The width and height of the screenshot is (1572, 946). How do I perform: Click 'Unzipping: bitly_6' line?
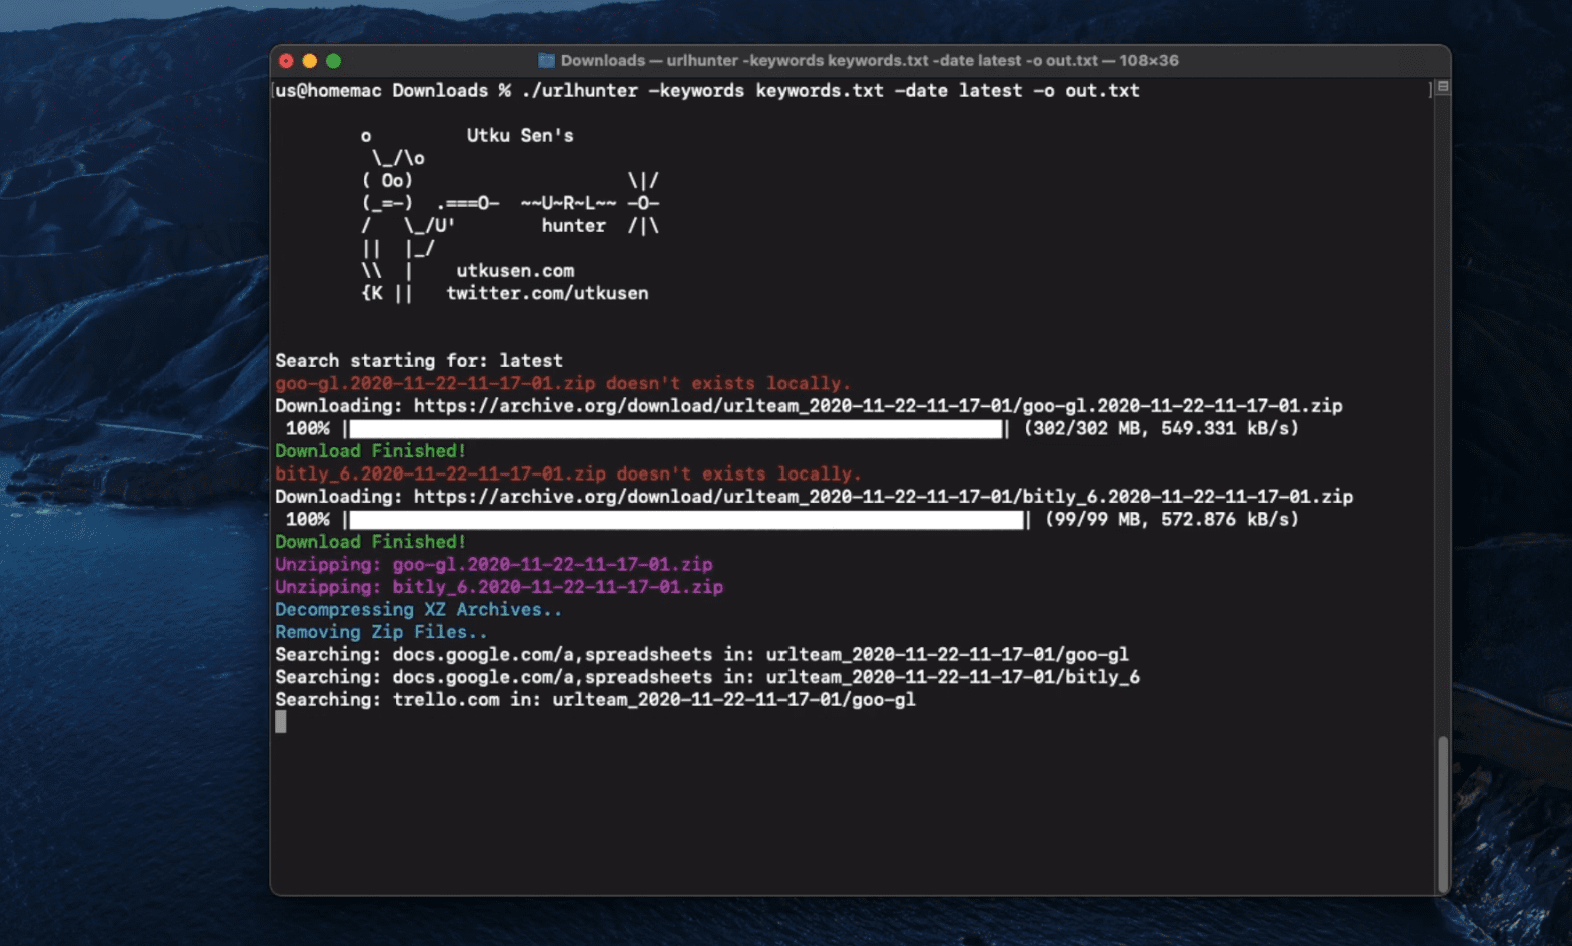499,587
